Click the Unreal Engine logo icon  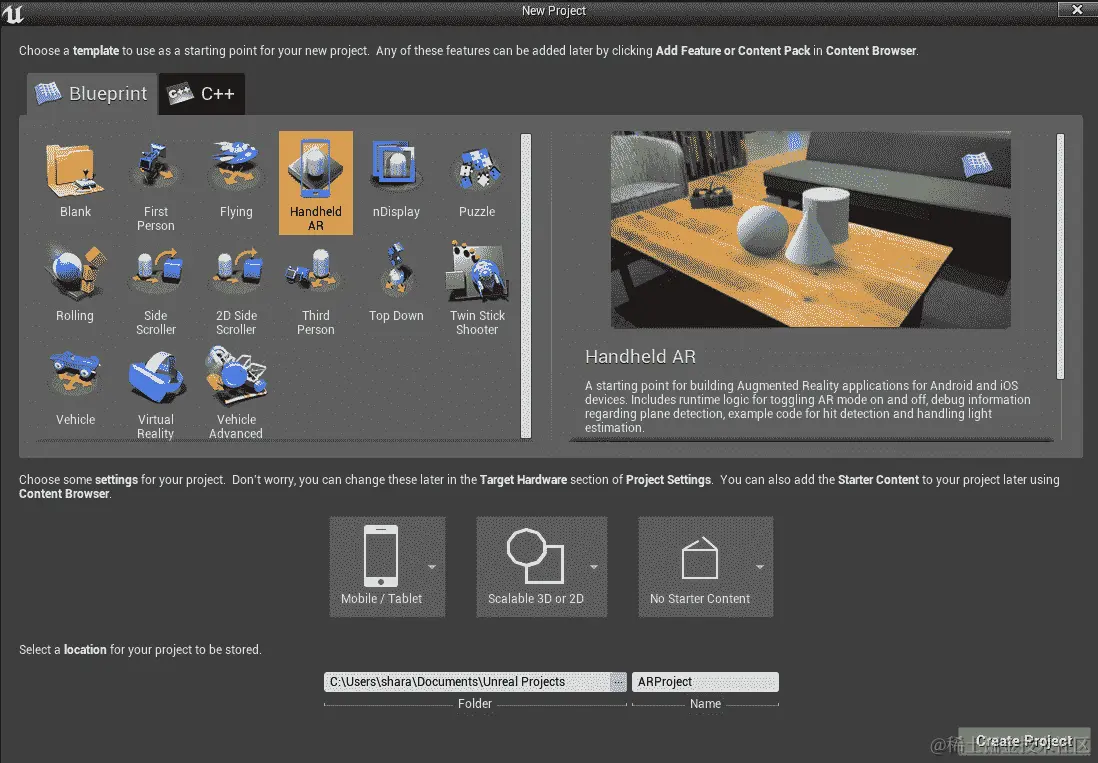click(13, 13)
